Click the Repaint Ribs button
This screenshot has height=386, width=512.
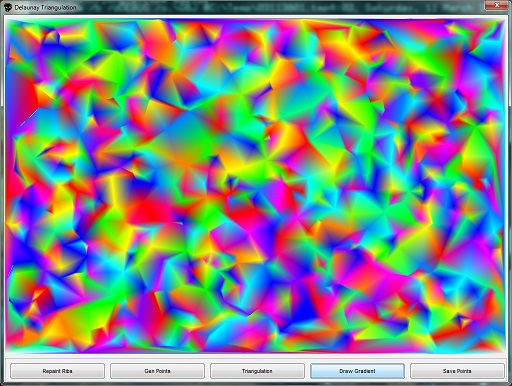(x=57, y=371)
